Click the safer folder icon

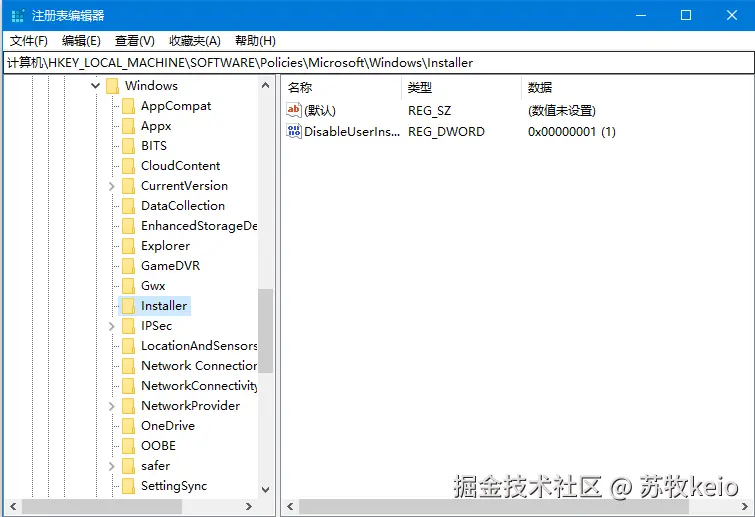tap(129, 466)
